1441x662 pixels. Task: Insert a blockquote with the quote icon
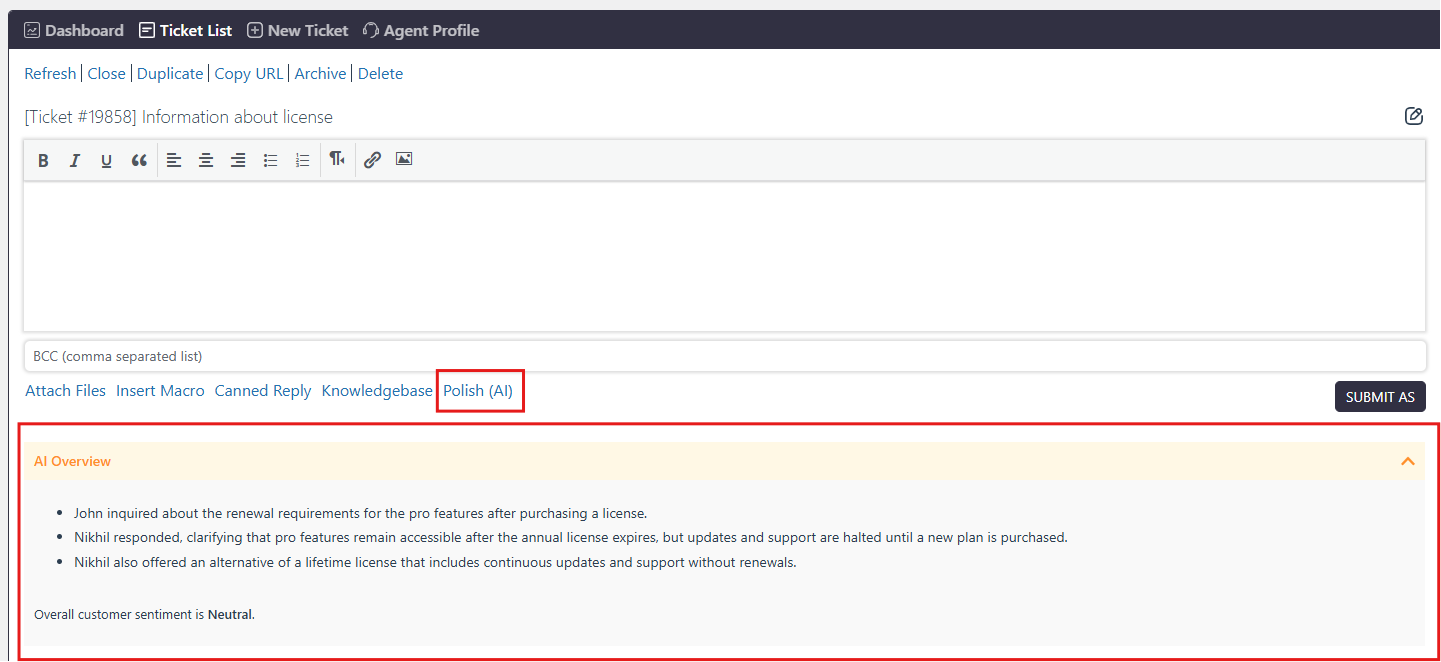pos(139,160)
